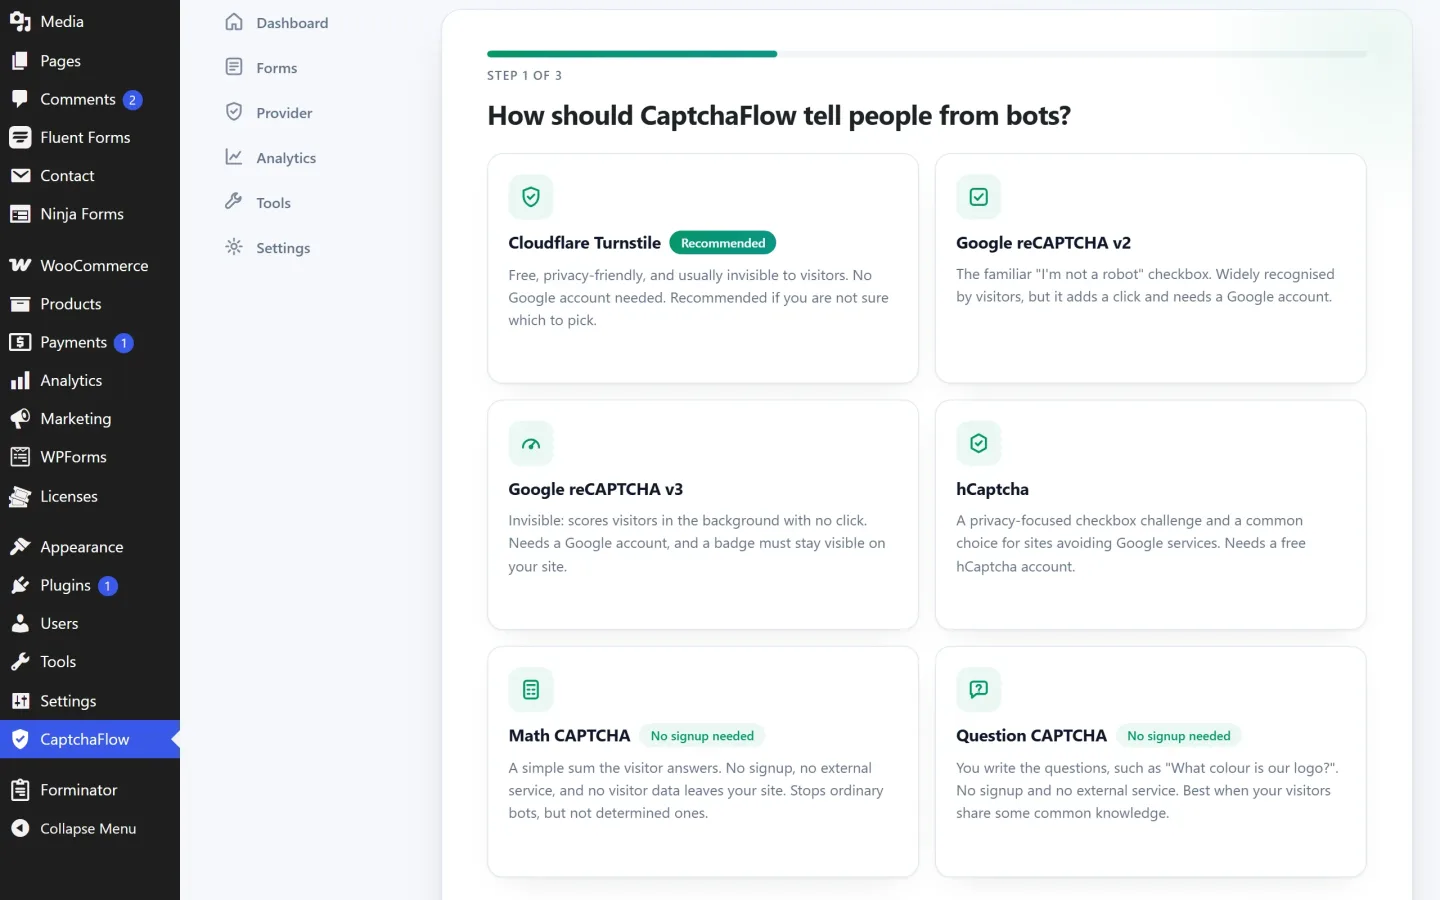Click the No signup needed badge on Question CAPTCHA

tap(1179, 736)
